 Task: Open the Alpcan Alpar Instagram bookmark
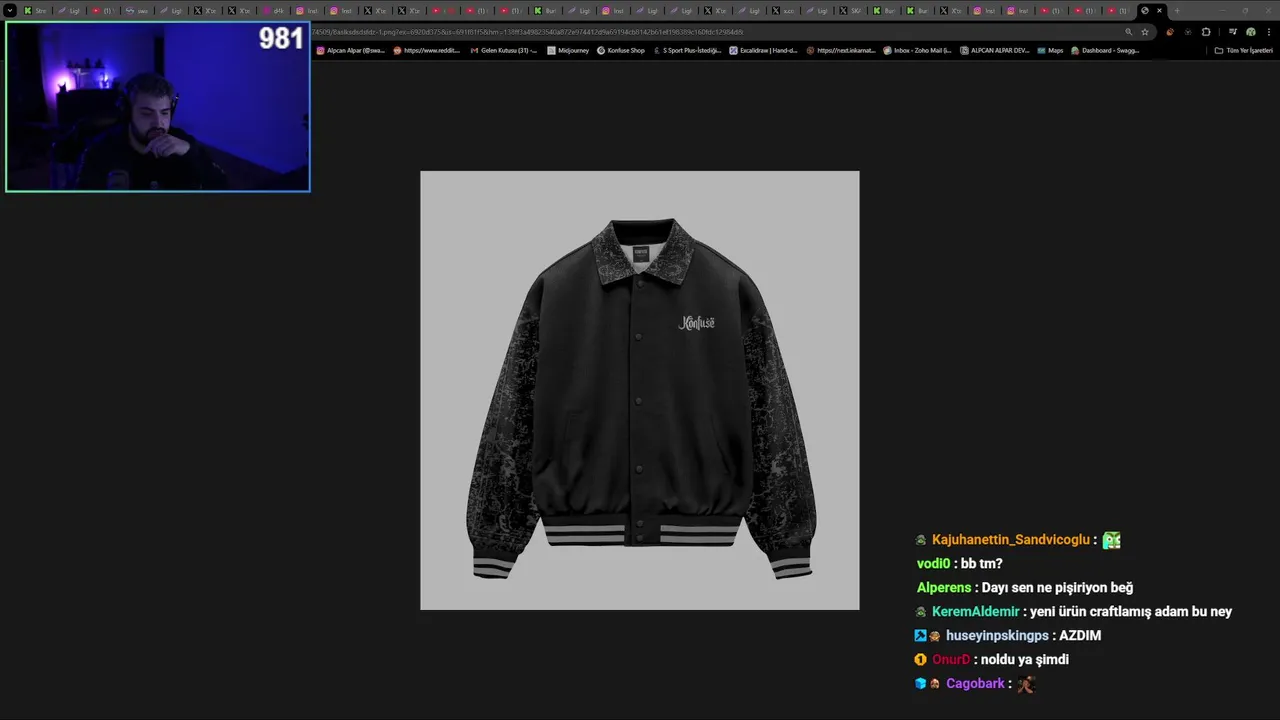click(350, 50)
